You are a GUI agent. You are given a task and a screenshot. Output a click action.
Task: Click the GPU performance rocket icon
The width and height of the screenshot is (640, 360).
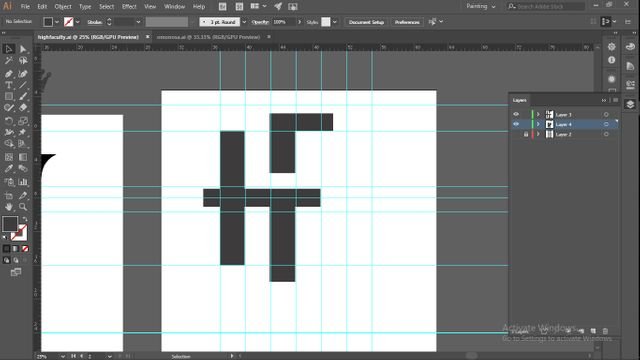click(x=278, y=7)
